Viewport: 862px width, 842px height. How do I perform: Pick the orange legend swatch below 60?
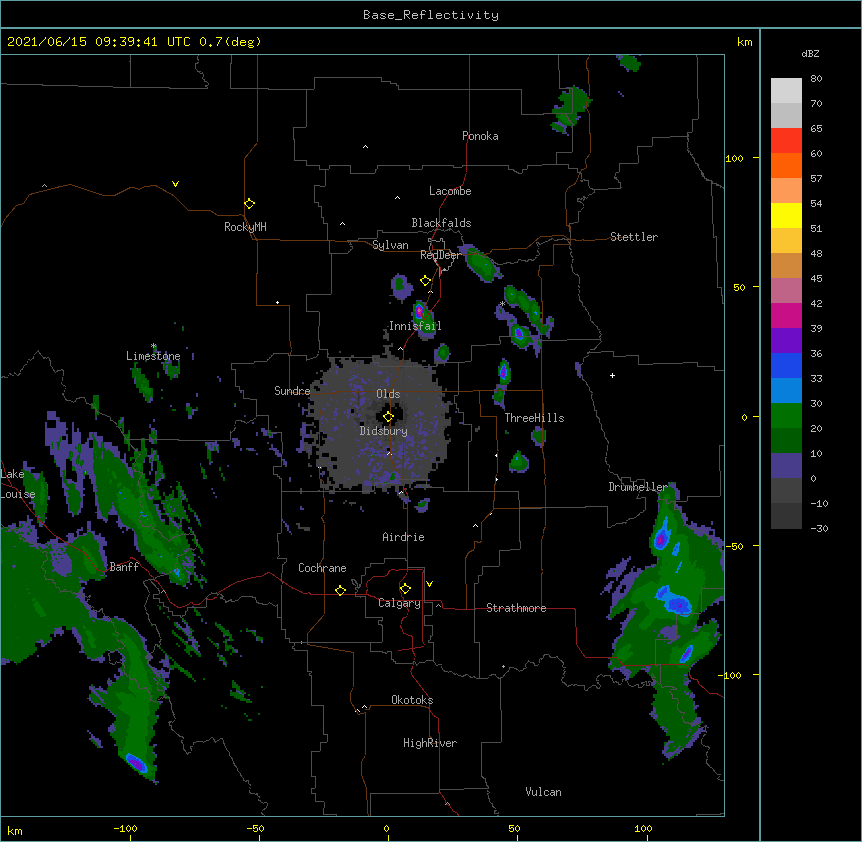click(x=786, y=165)
